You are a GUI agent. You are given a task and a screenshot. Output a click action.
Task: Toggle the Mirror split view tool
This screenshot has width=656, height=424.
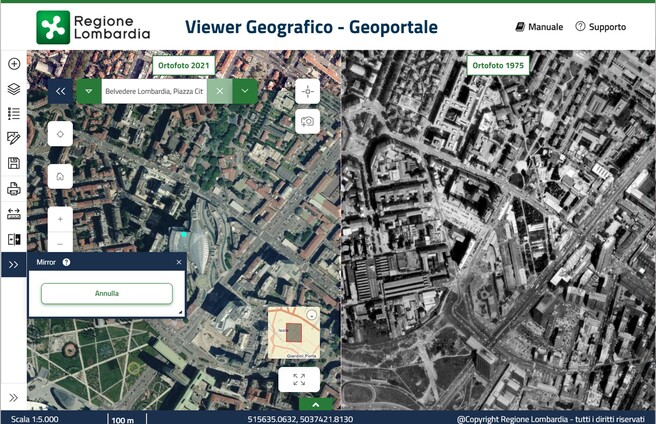[14, 239]
